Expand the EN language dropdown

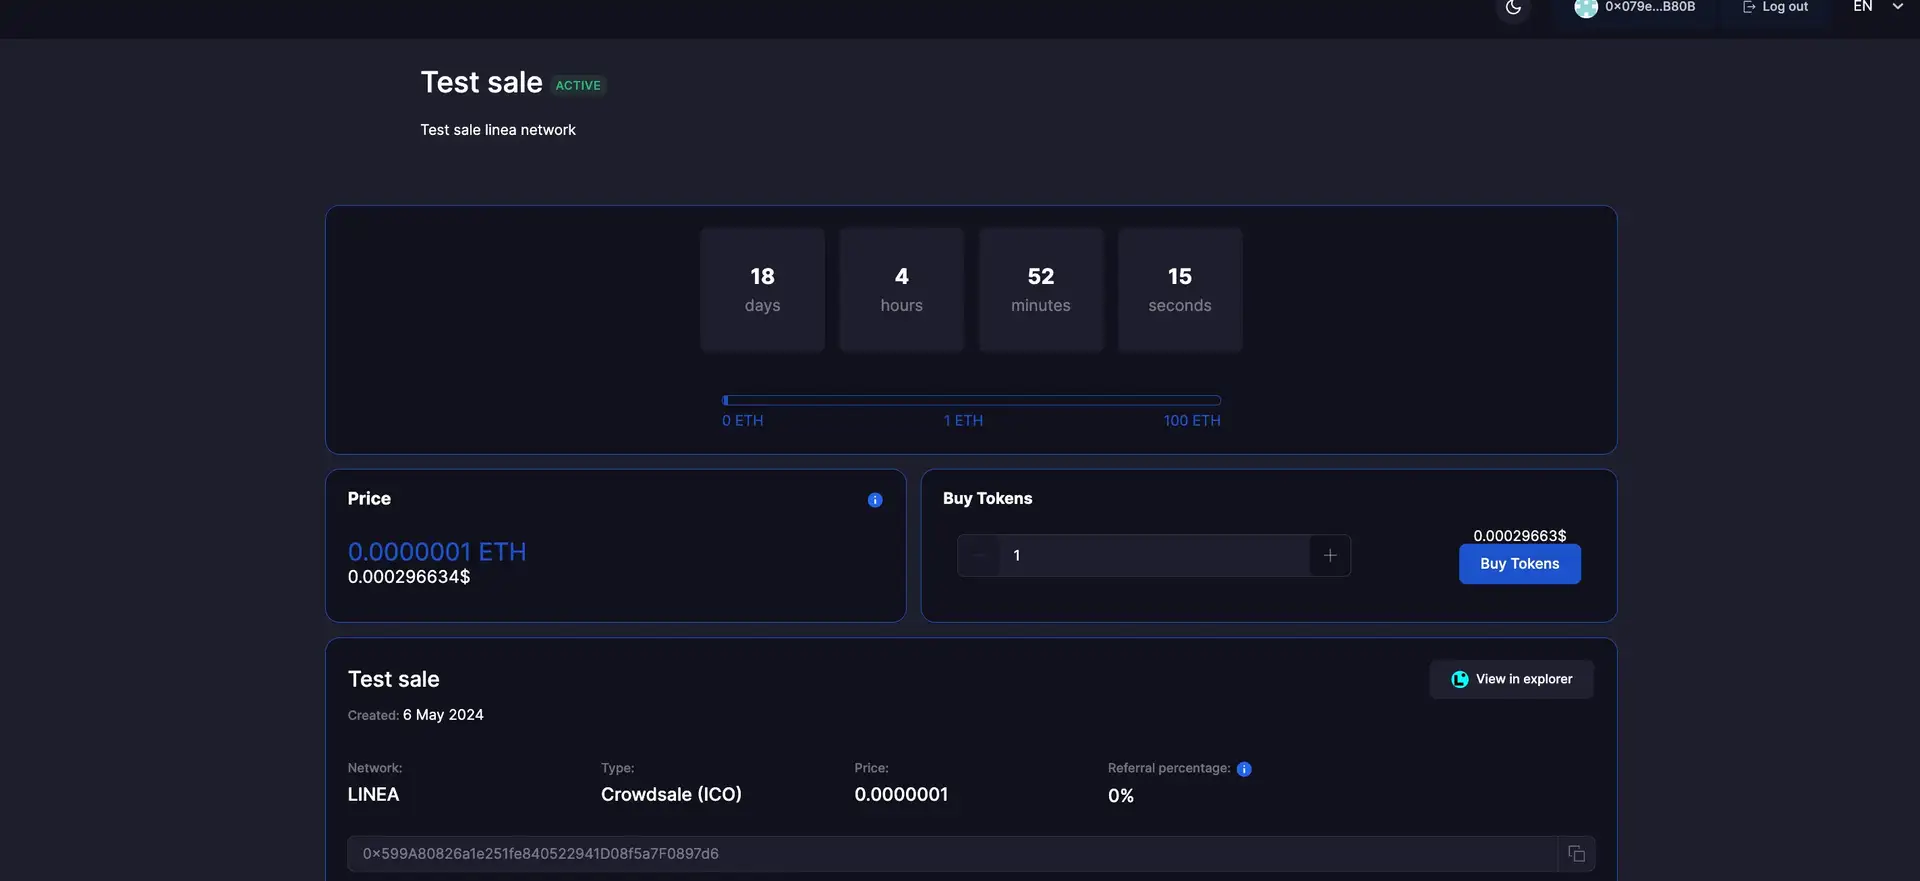(1863, 7)
